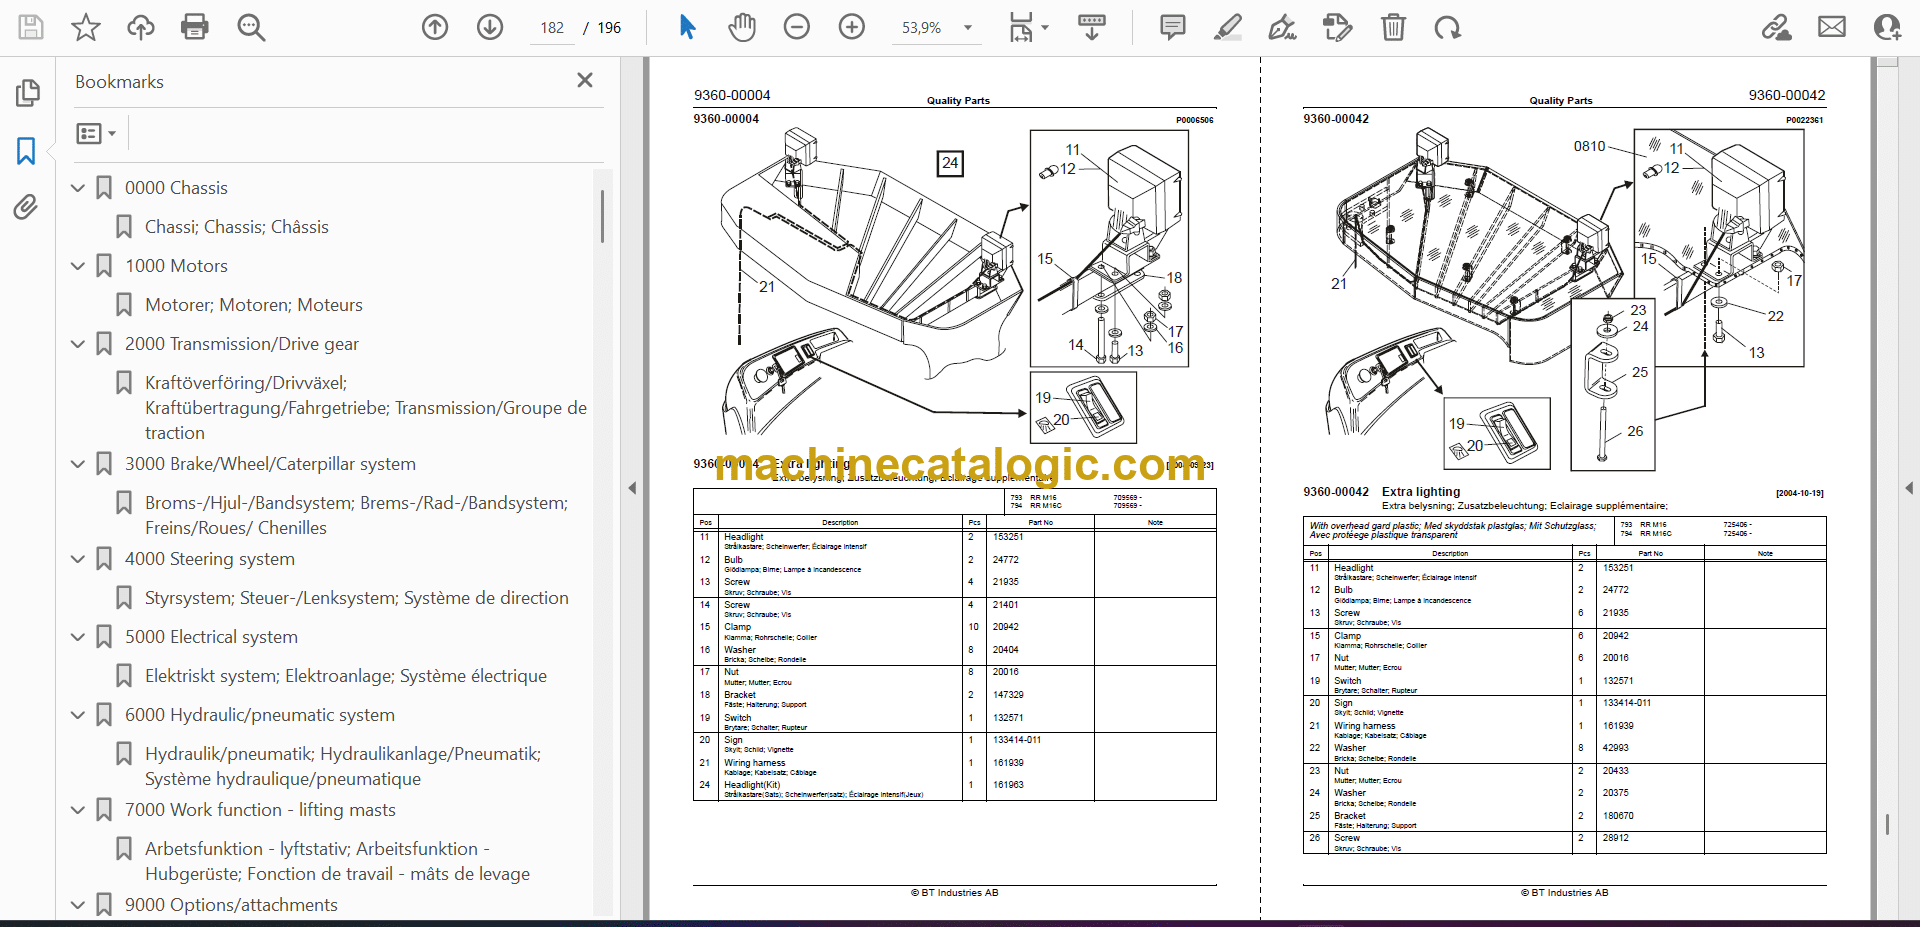Collapse the 0000 Chassis bookmark
The width and height of the screenshot is (1920, 927).
tap(78, 188)
